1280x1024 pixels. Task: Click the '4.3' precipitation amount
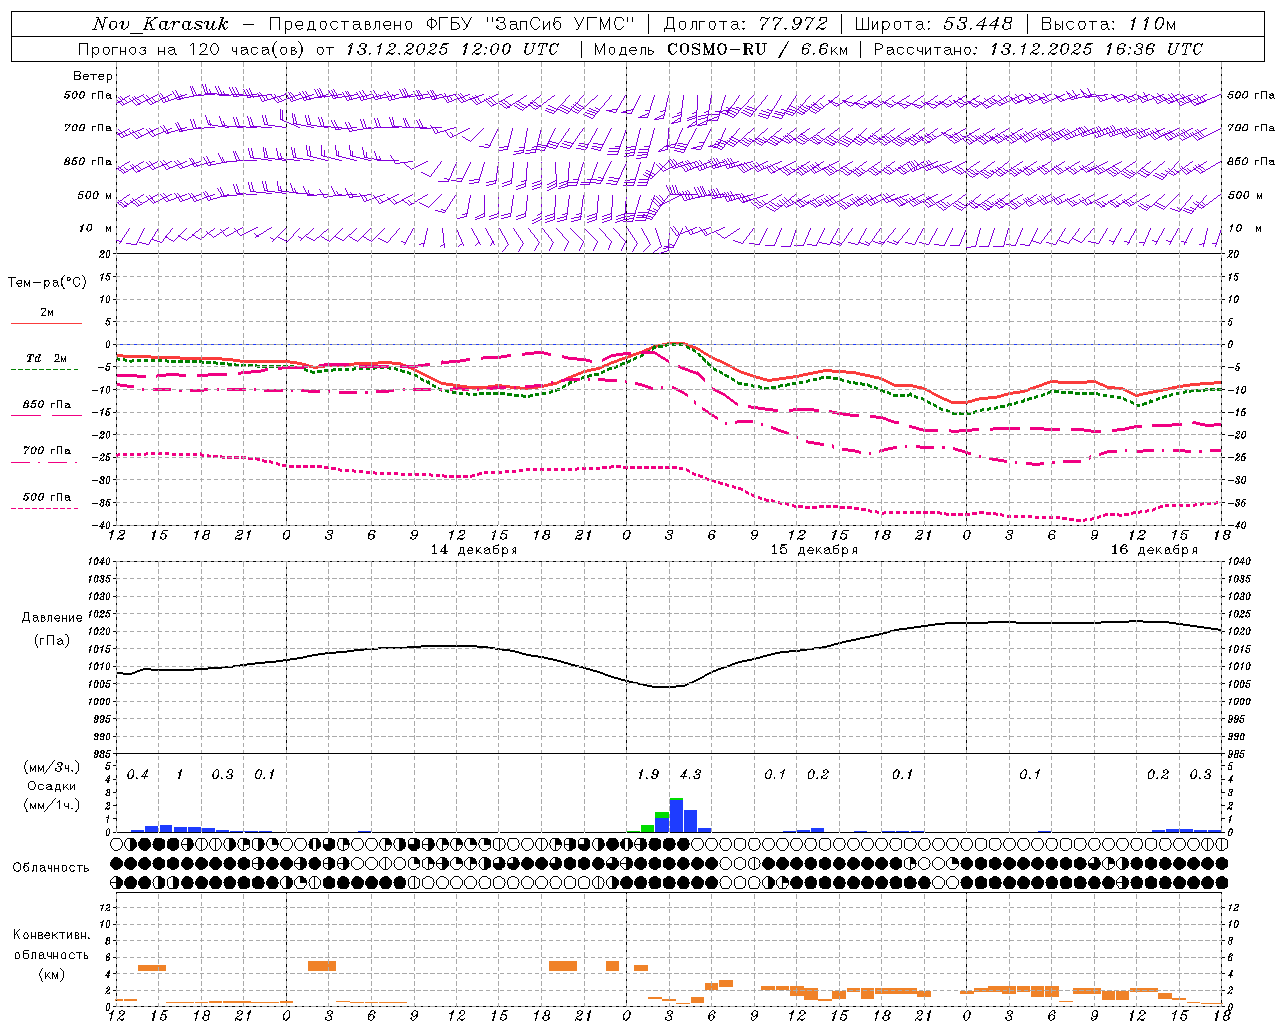690,775
